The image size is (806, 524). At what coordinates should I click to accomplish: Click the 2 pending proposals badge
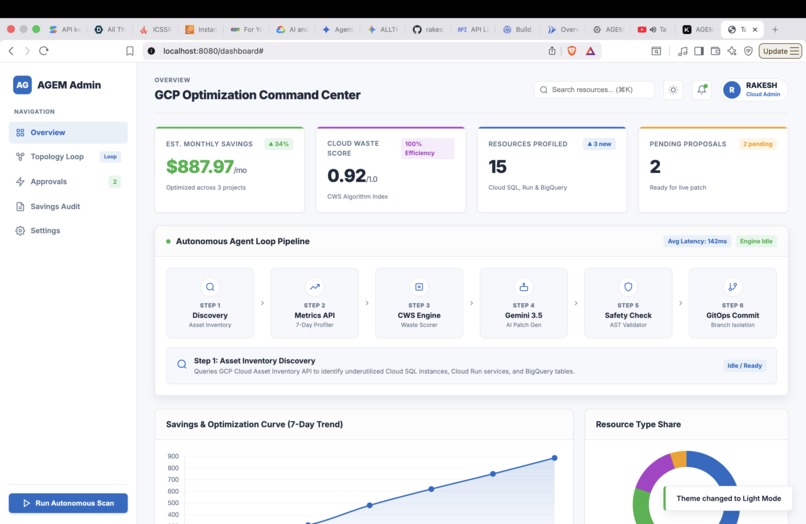757,144
